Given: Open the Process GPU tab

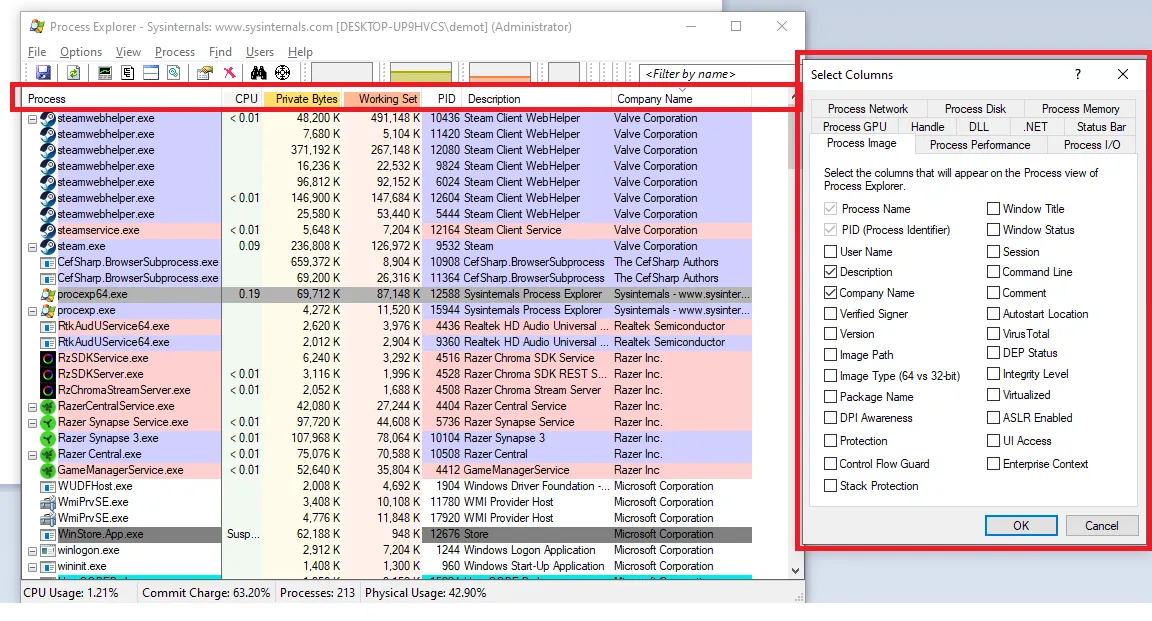Looking at the screenshot, I should pyautogui.click(x=854, y=126).
